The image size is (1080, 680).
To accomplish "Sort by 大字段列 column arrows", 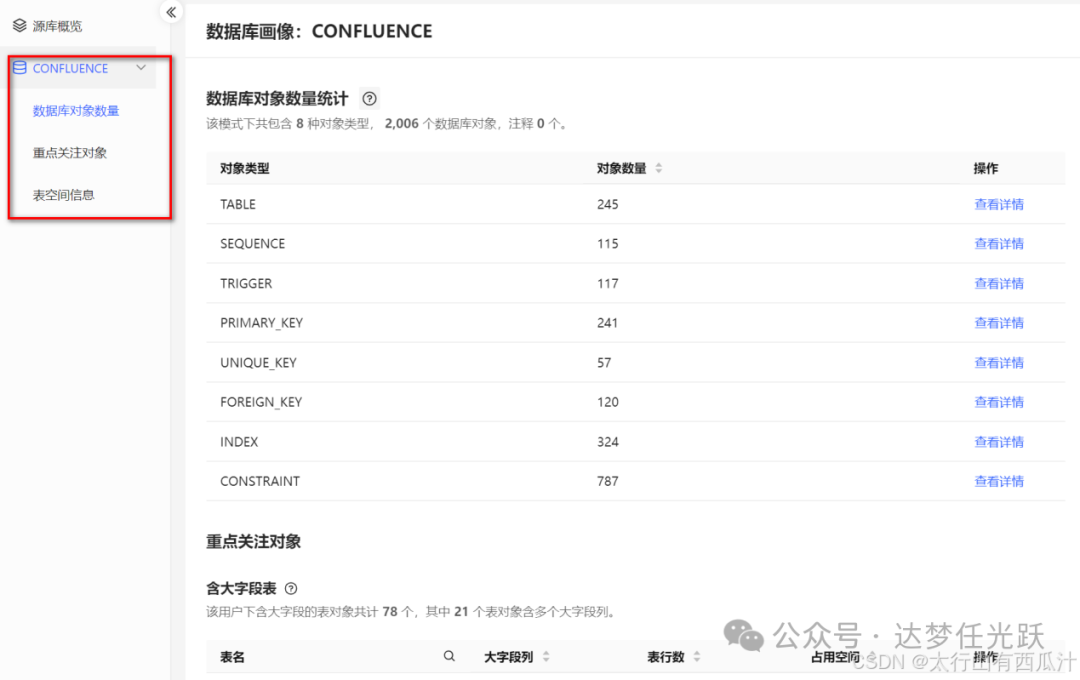I will point(546,657).
